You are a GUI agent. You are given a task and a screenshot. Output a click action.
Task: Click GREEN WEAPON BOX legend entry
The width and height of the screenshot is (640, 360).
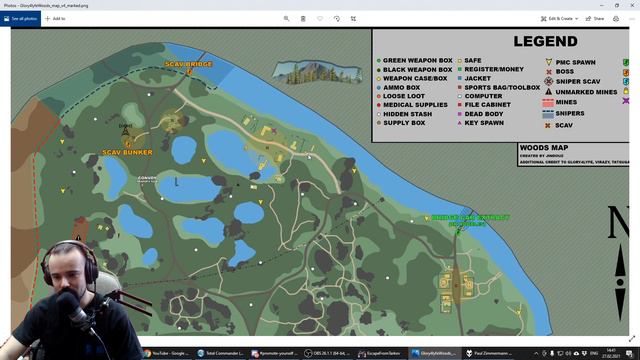(x=415, y=60)
